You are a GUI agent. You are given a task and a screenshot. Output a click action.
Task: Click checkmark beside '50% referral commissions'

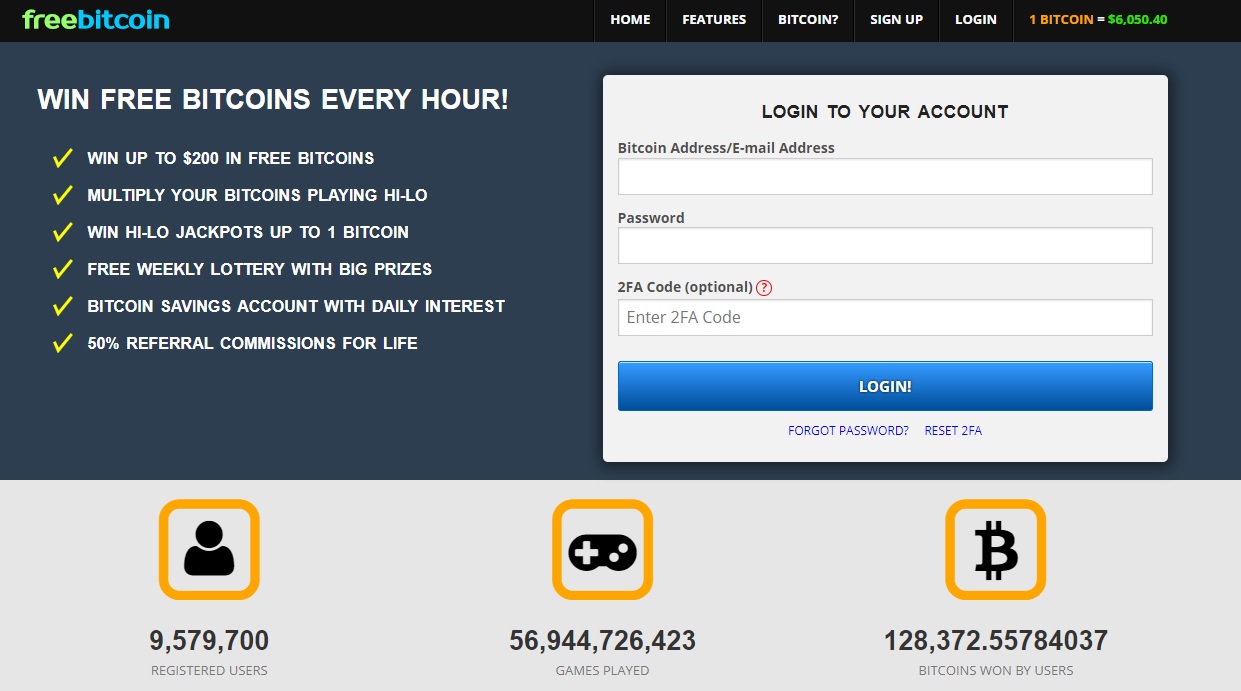tap(63, 343)
